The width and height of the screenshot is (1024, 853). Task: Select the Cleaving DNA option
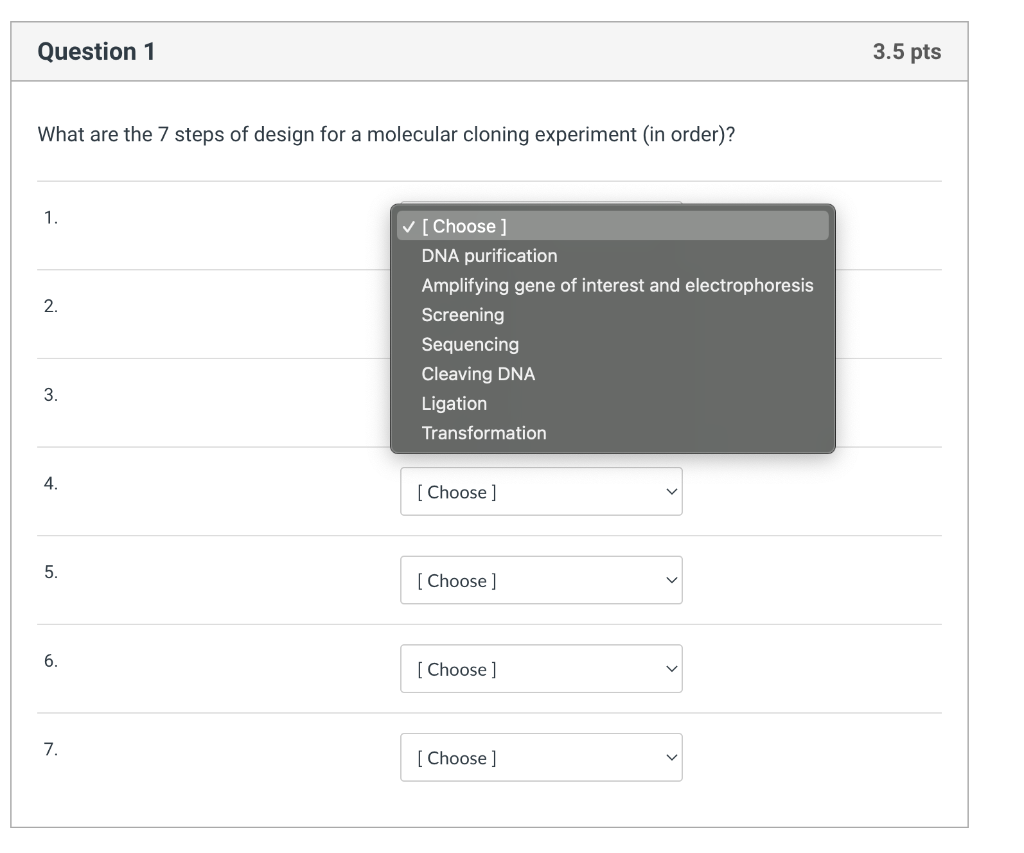pos(478,374)
